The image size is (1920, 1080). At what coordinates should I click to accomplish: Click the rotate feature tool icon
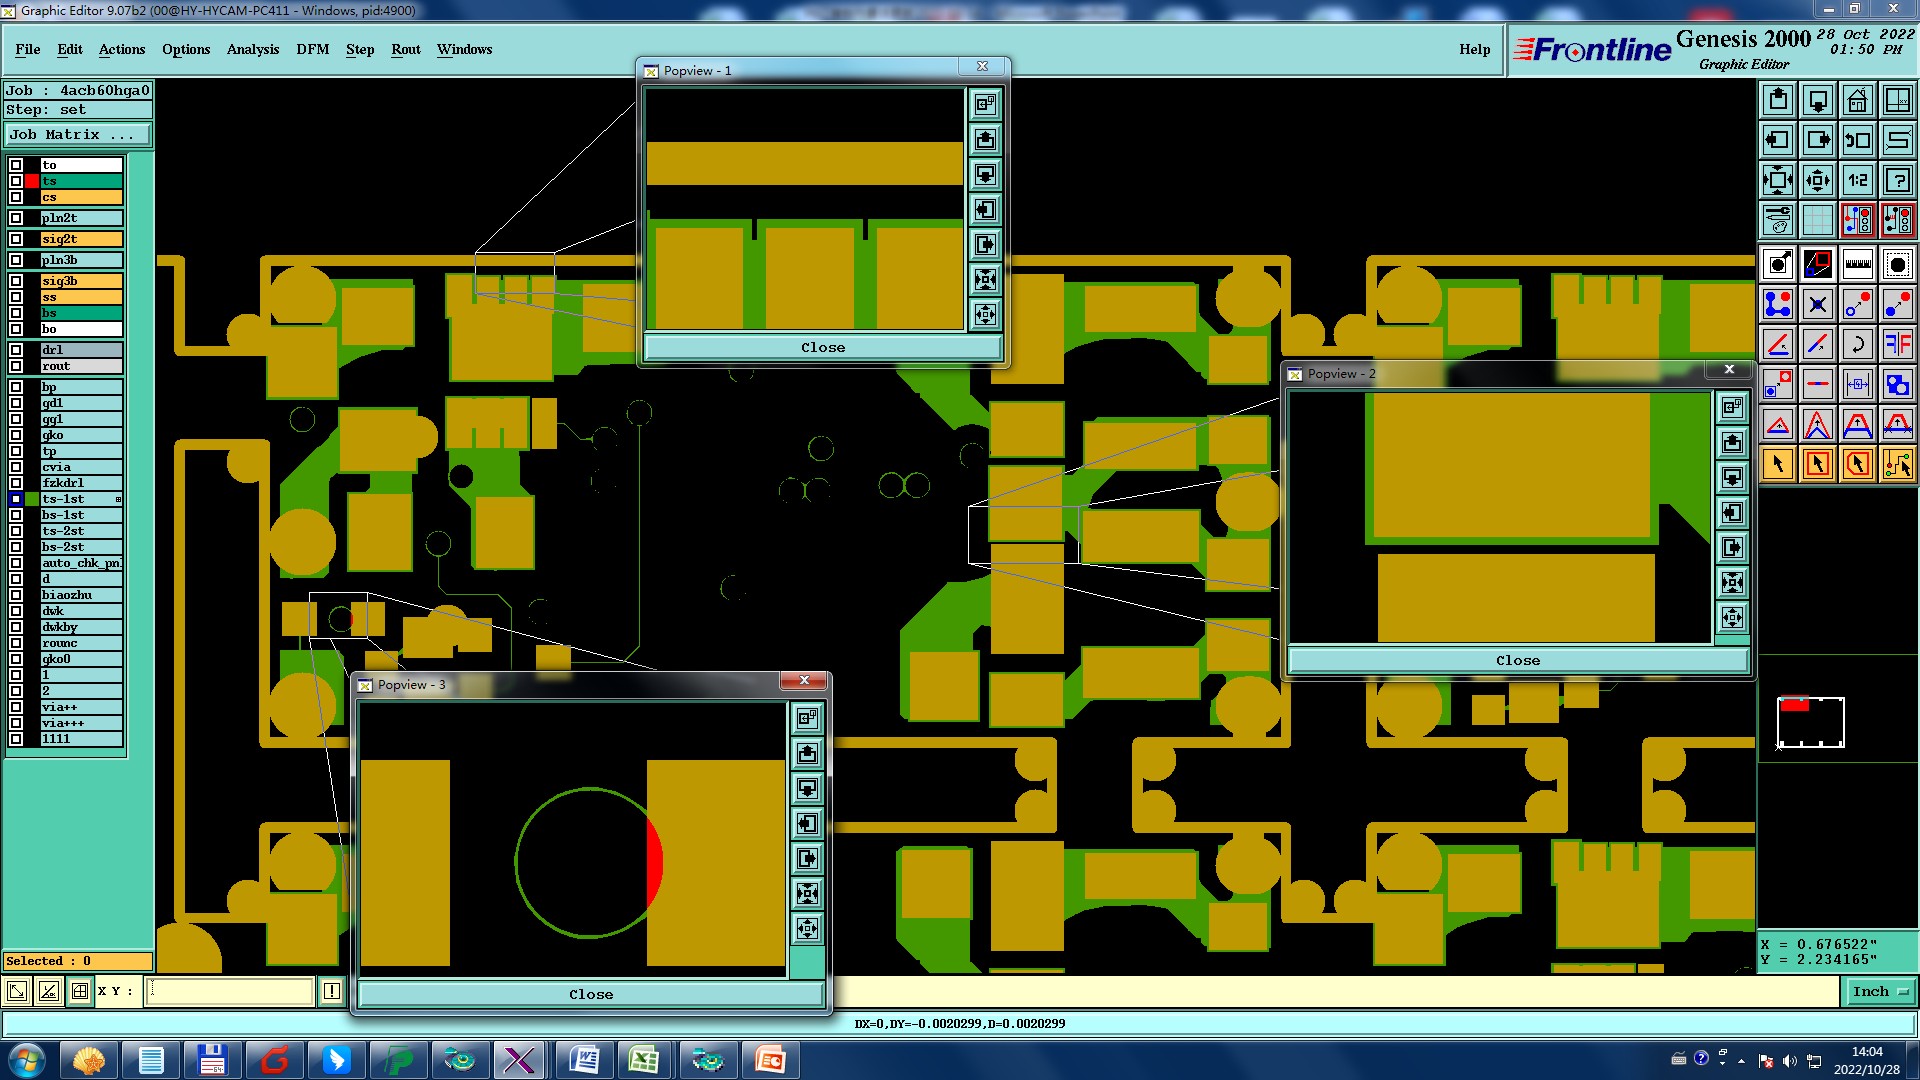click(x=1857, y=345)
